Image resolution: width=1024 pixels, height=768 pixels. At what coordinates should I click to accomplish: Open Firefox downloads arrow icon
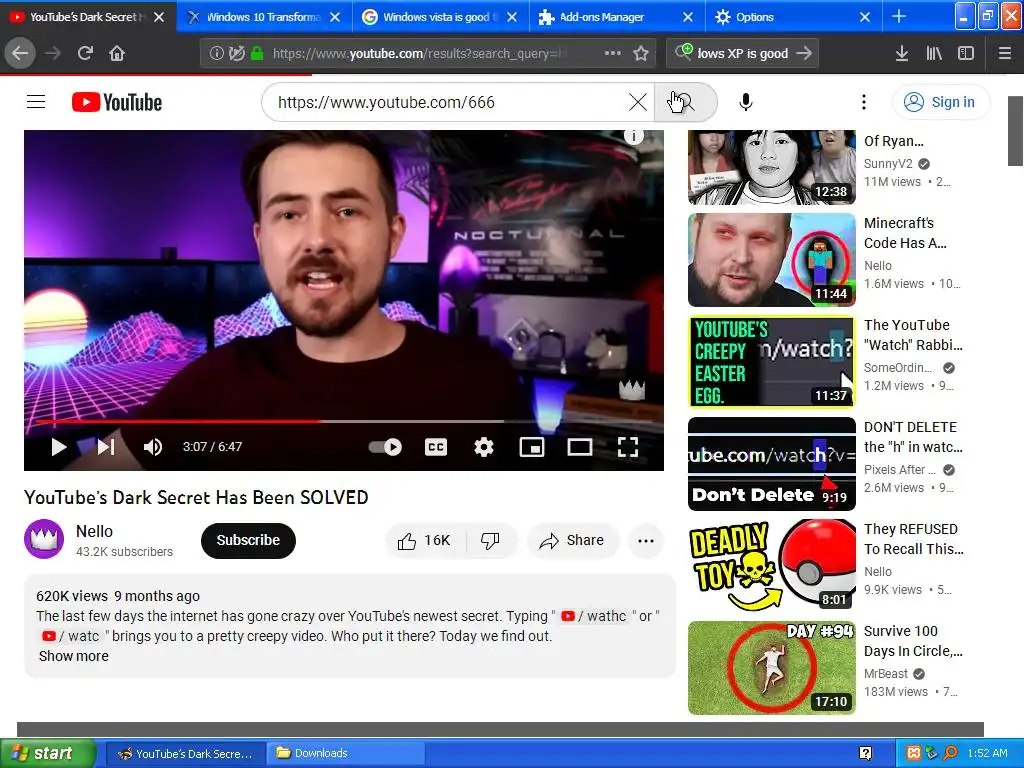pyautogui.click(x=902, y=53)
